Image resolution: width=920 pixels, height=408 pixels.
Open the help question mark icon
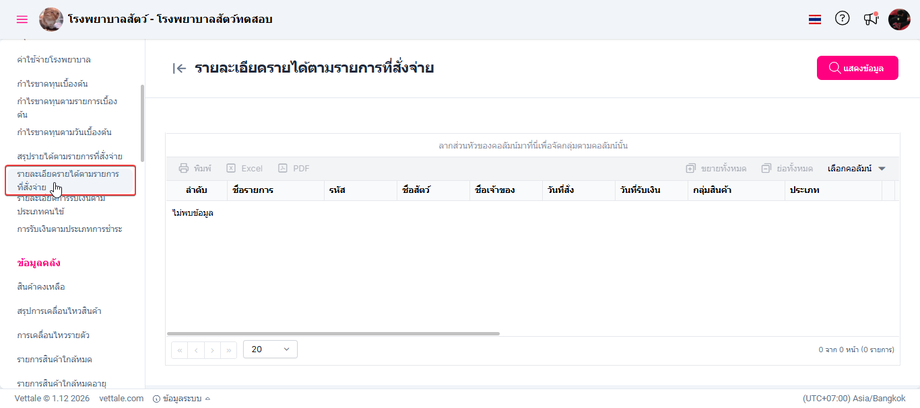[x=842, y=19]
